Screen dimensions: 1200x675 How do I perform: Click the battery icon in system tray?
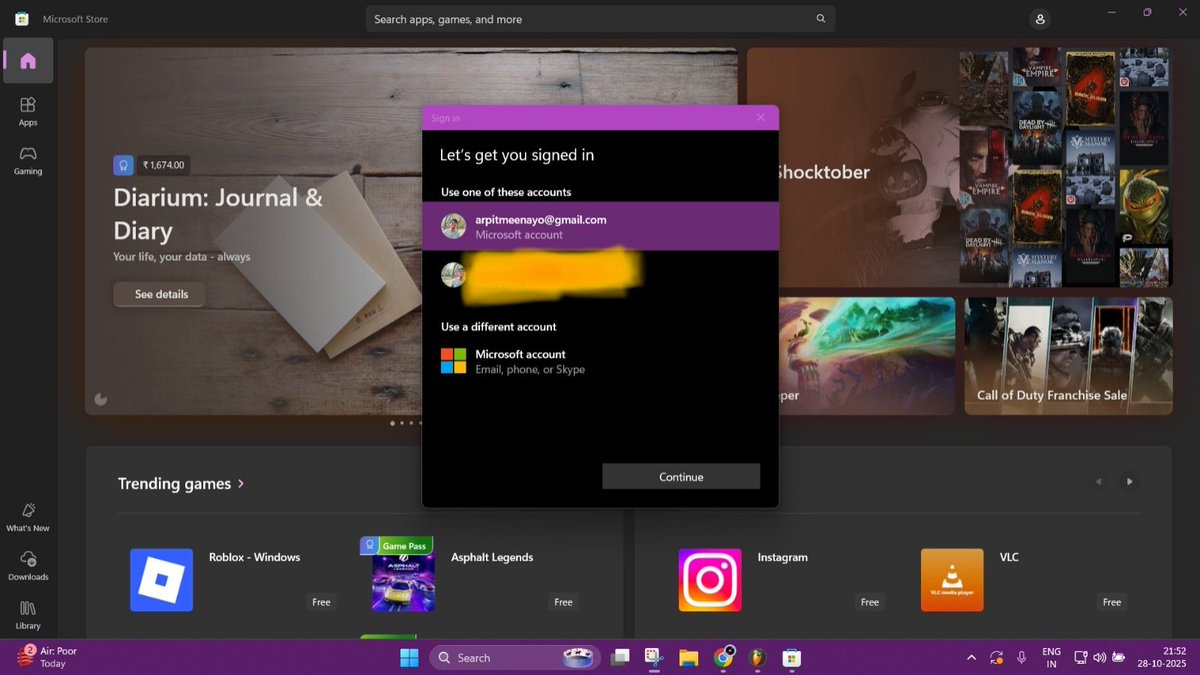pyautogui.click(x=1120, y=657)
